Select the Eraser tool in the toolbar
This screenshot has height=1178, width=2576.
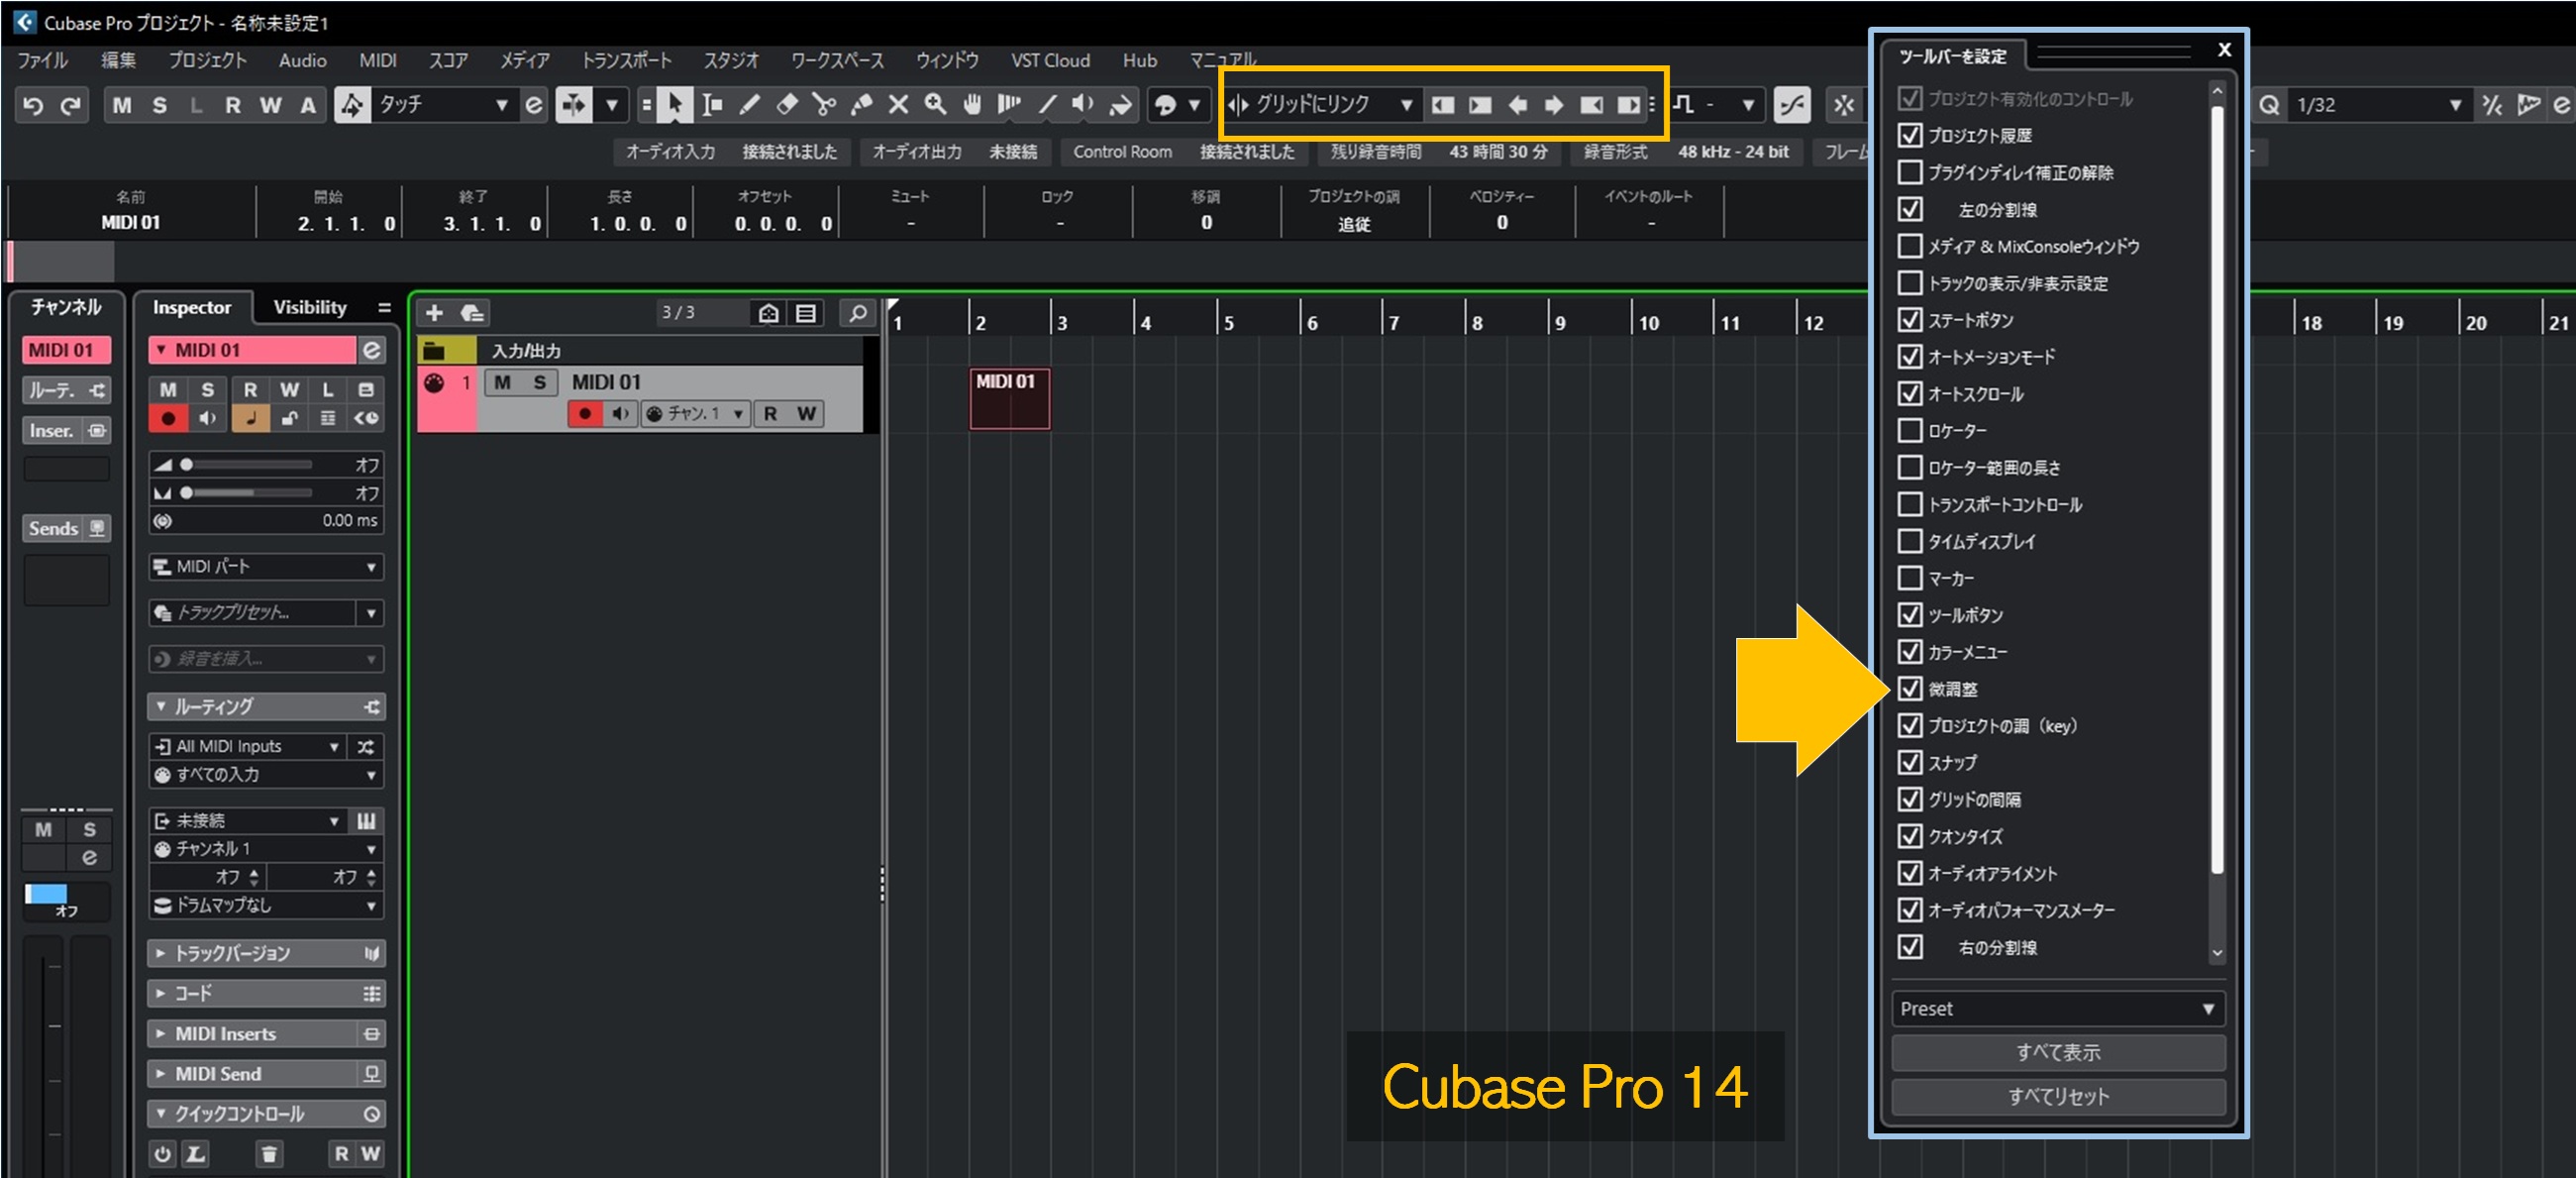click(x=787, y=104)
